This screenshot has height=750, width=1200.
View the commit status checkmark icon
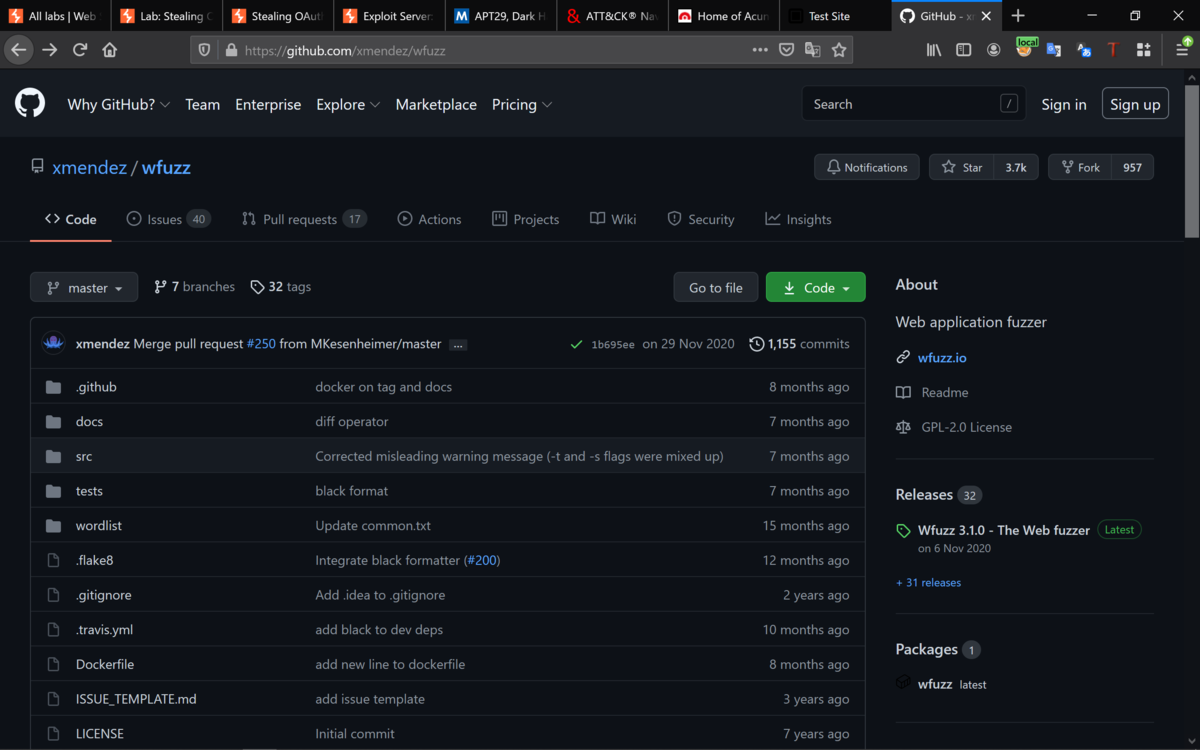click(576, 344)
